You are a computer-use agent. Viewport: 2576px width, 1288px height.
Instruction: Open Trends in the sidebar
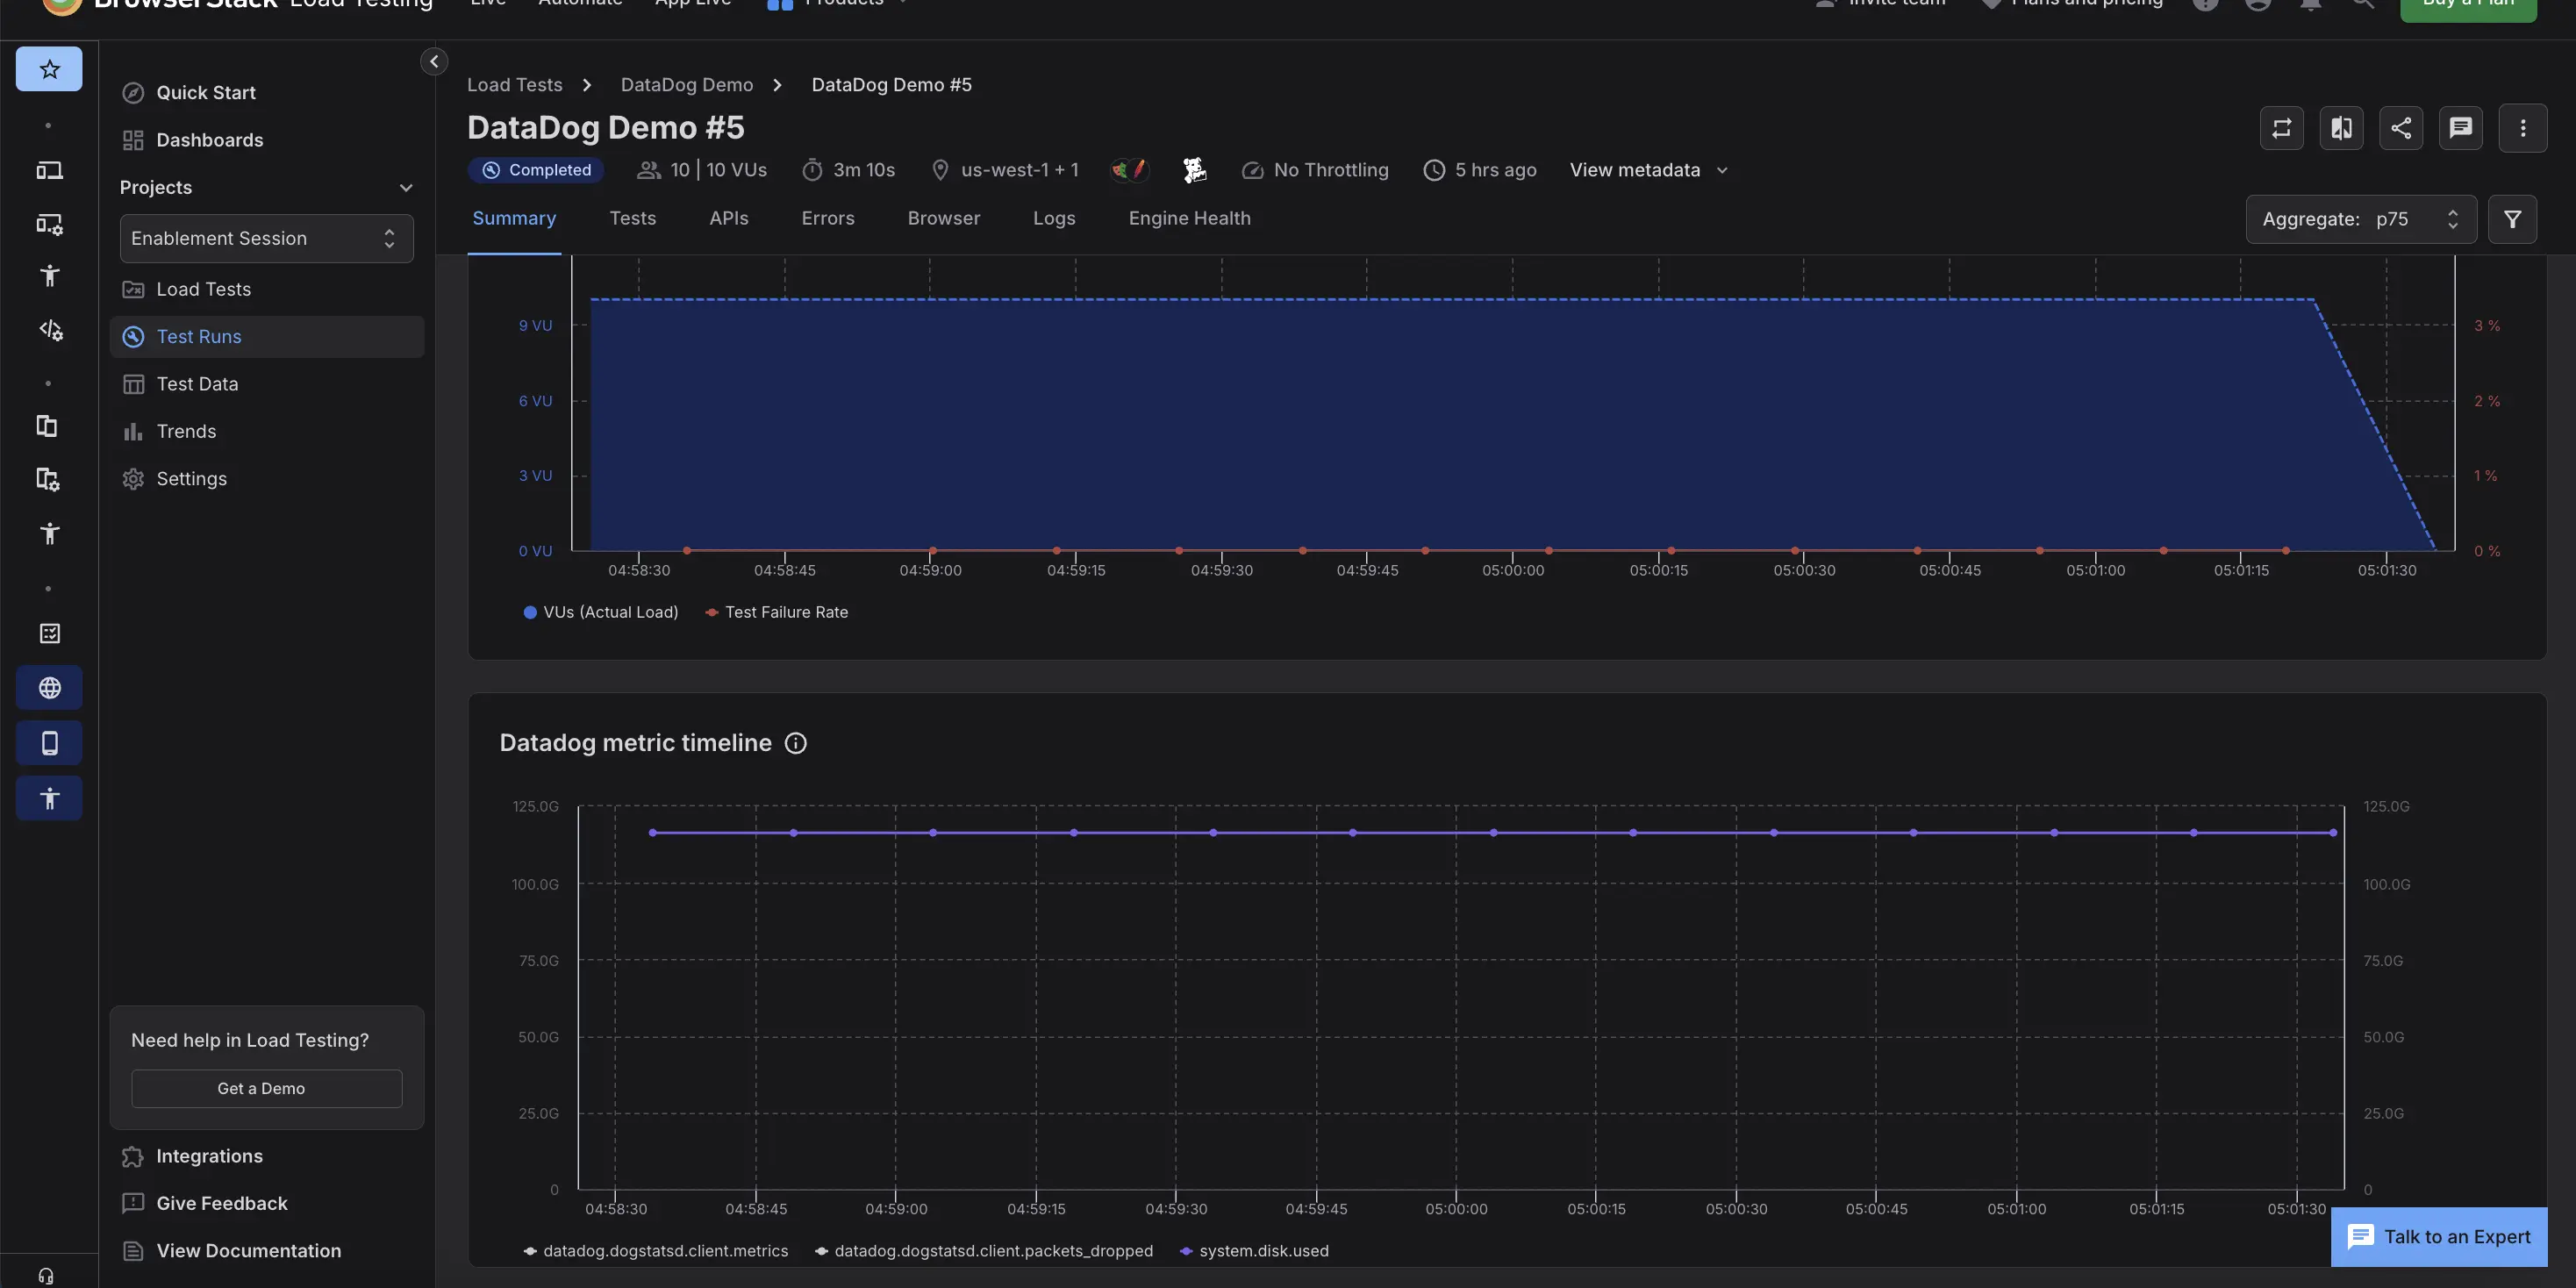click(267, 431)
